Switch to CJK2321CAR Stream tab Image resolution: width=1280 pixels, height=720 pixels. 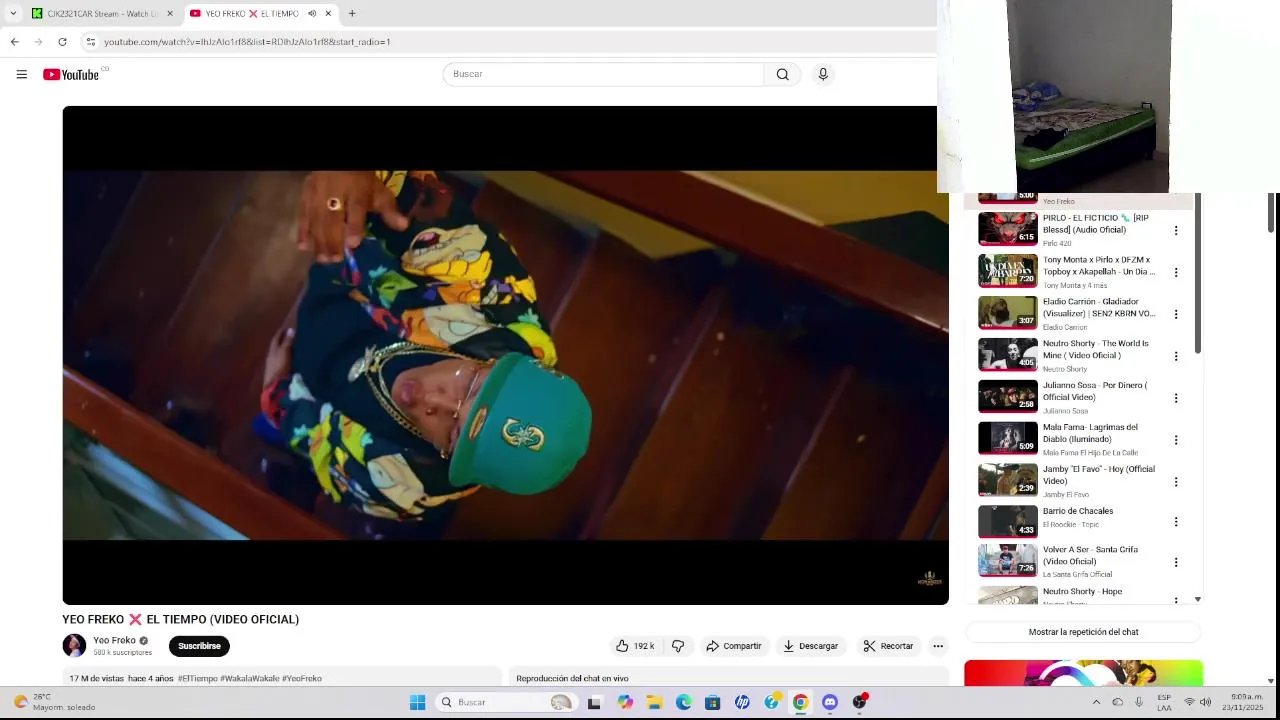click(100, 13)
